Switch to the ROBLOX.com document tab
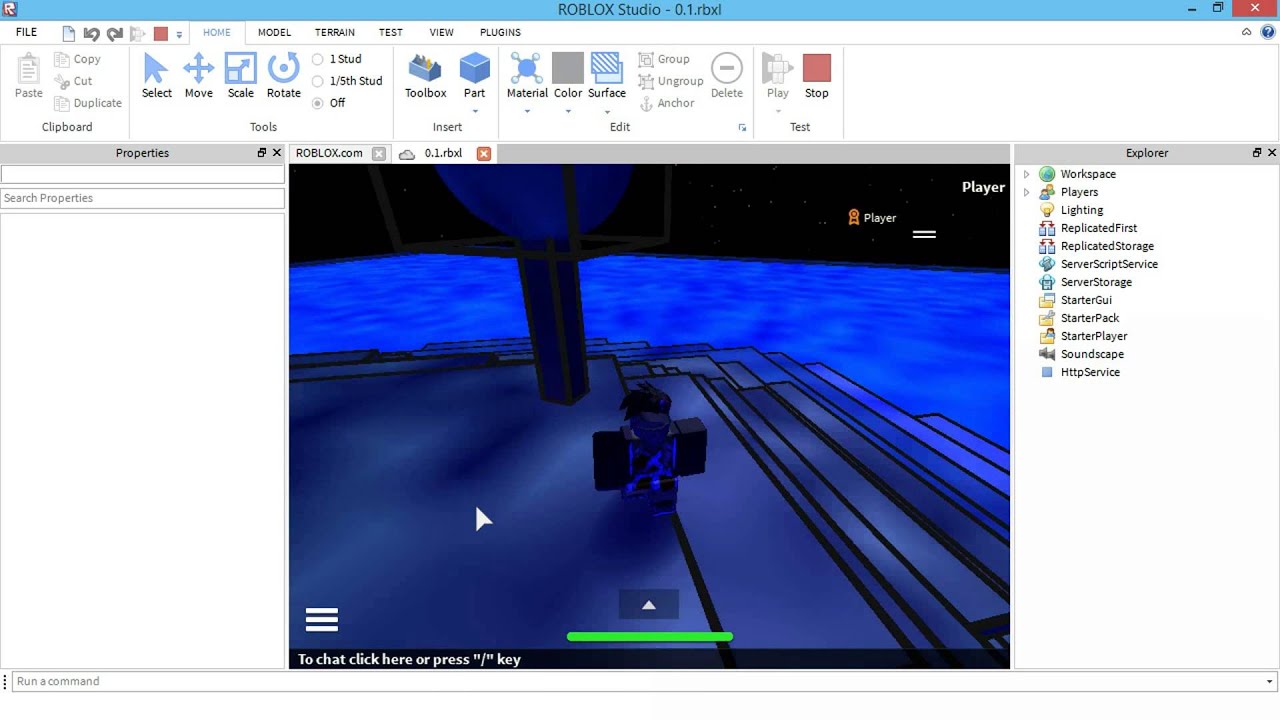This screenshot has height=720, width=1280. click(329, 153)
